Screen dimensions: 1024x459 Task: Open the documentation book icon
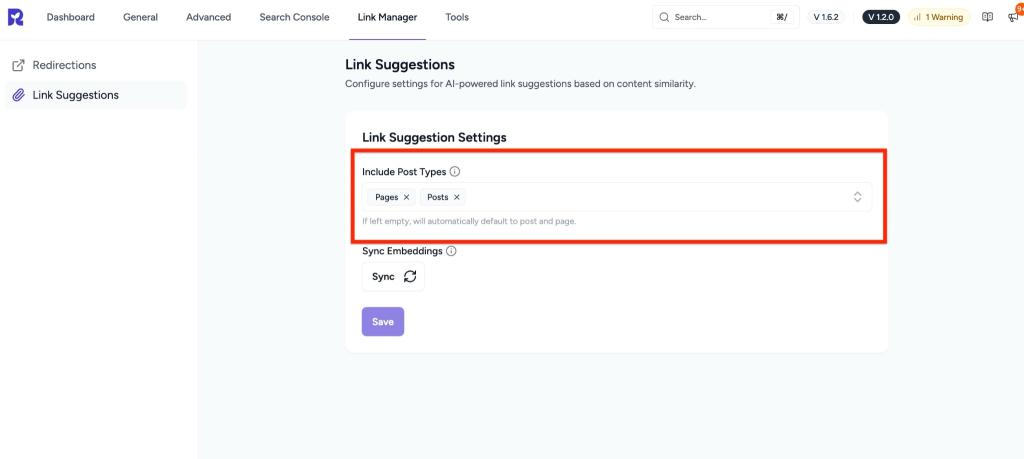coord(987,17)
